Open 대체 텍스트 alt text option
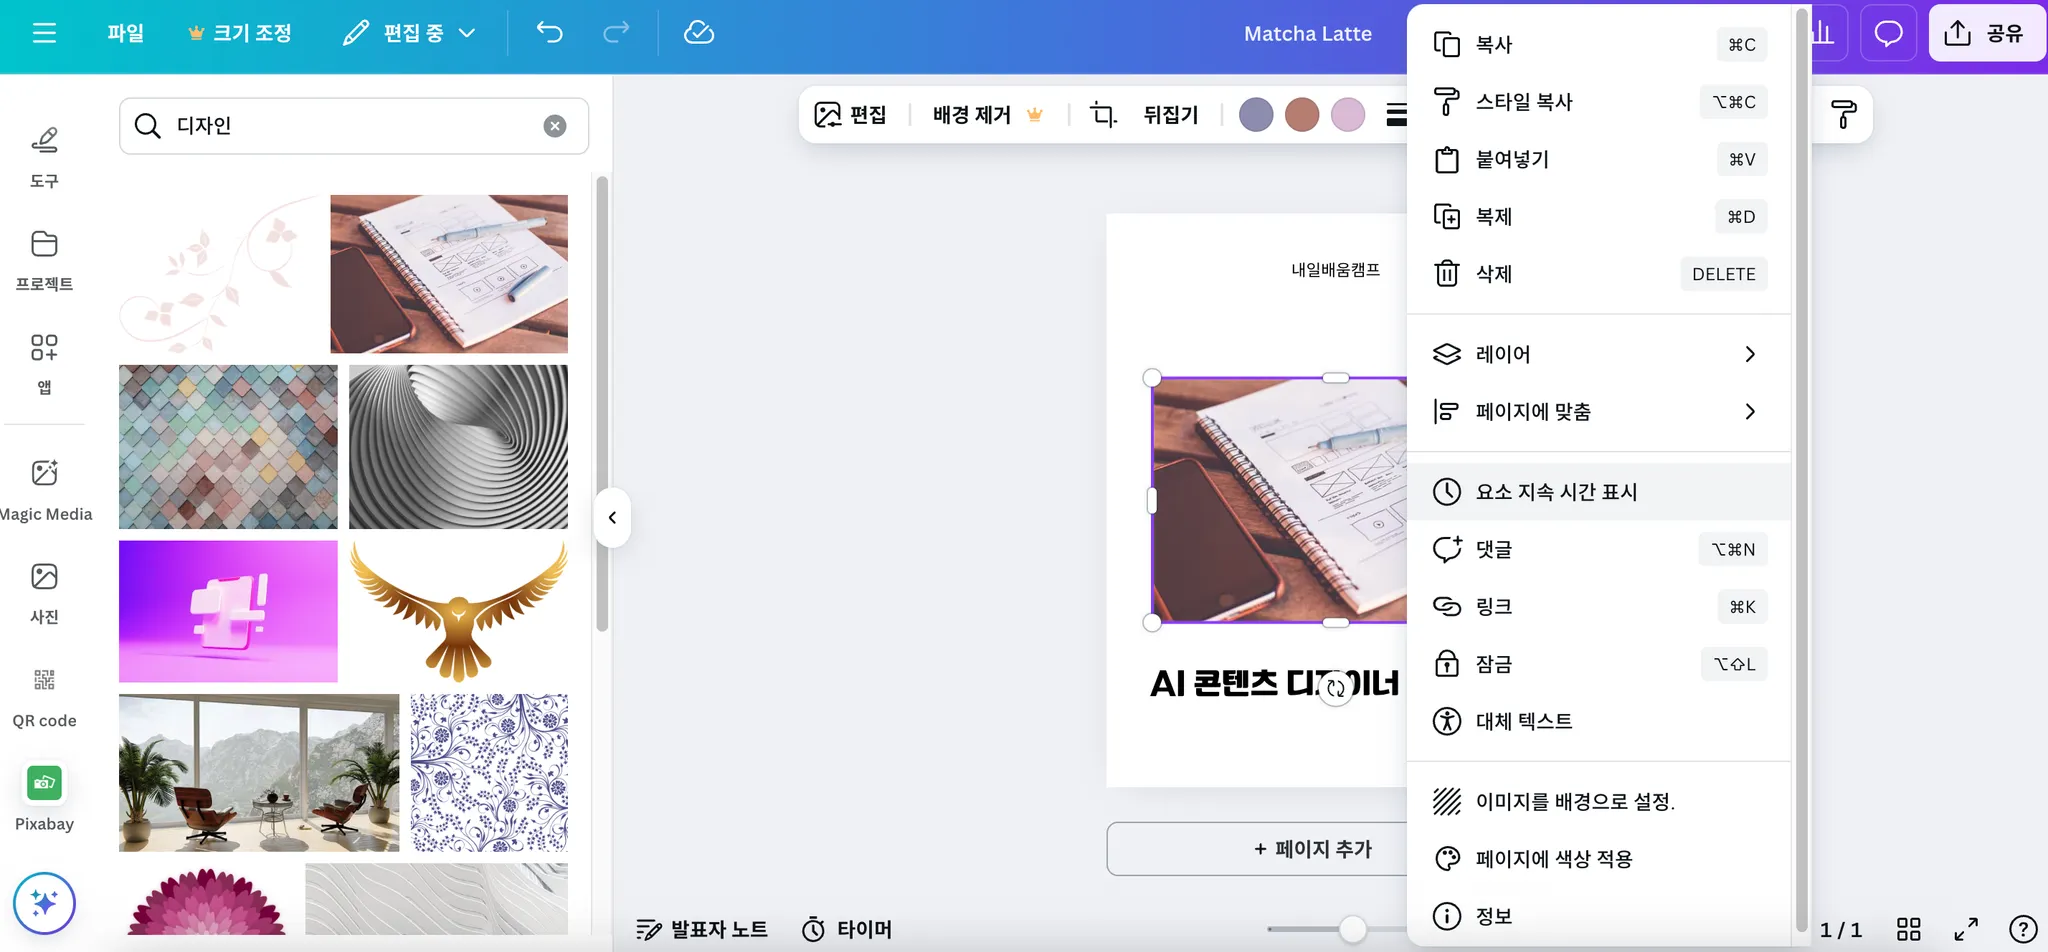This screenshot has height=952, width=2048. coord(1598,721)
